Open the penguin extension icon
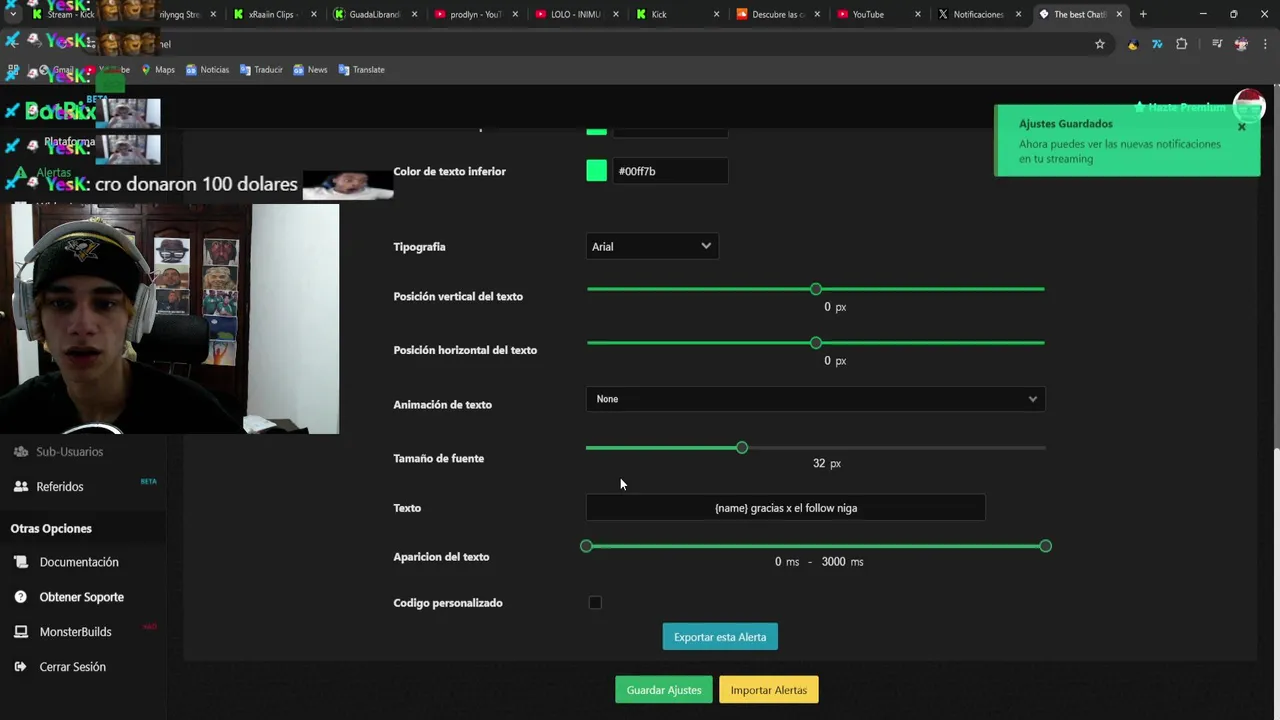Image resolution: width=1280 pixels, height=720 pixels. (1133, 44)
